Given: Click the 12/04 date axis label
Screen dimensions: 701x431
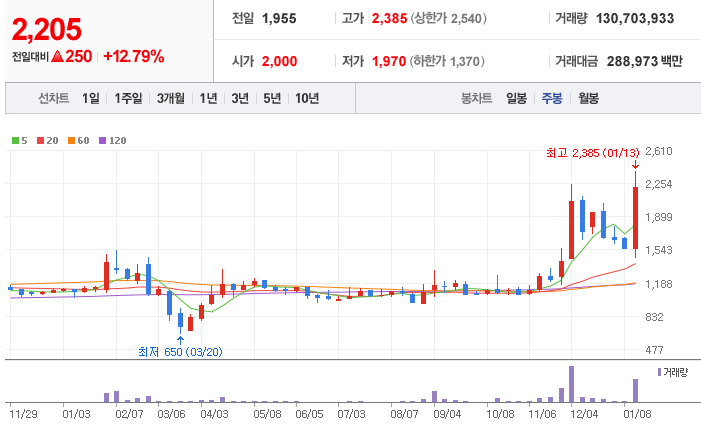Looking at the screenshot, I should (584, 414).
